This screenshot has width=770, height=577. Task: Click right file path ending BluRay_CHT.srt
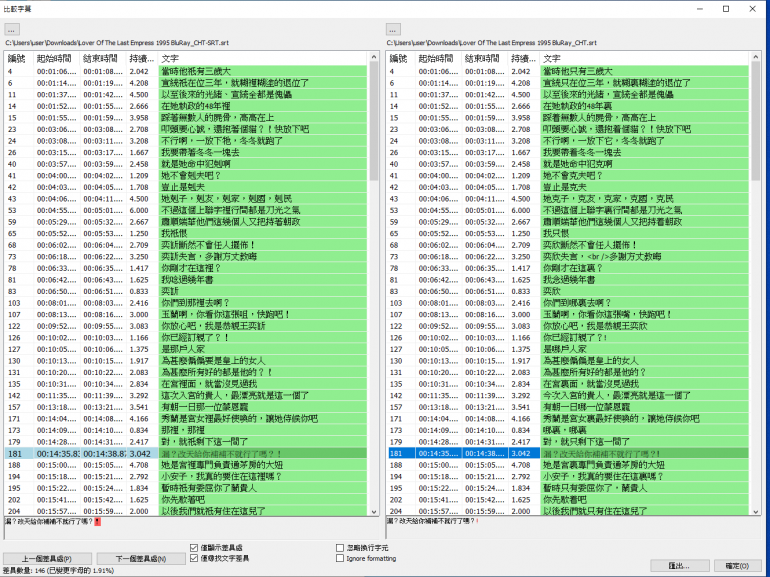pos(492,43)
